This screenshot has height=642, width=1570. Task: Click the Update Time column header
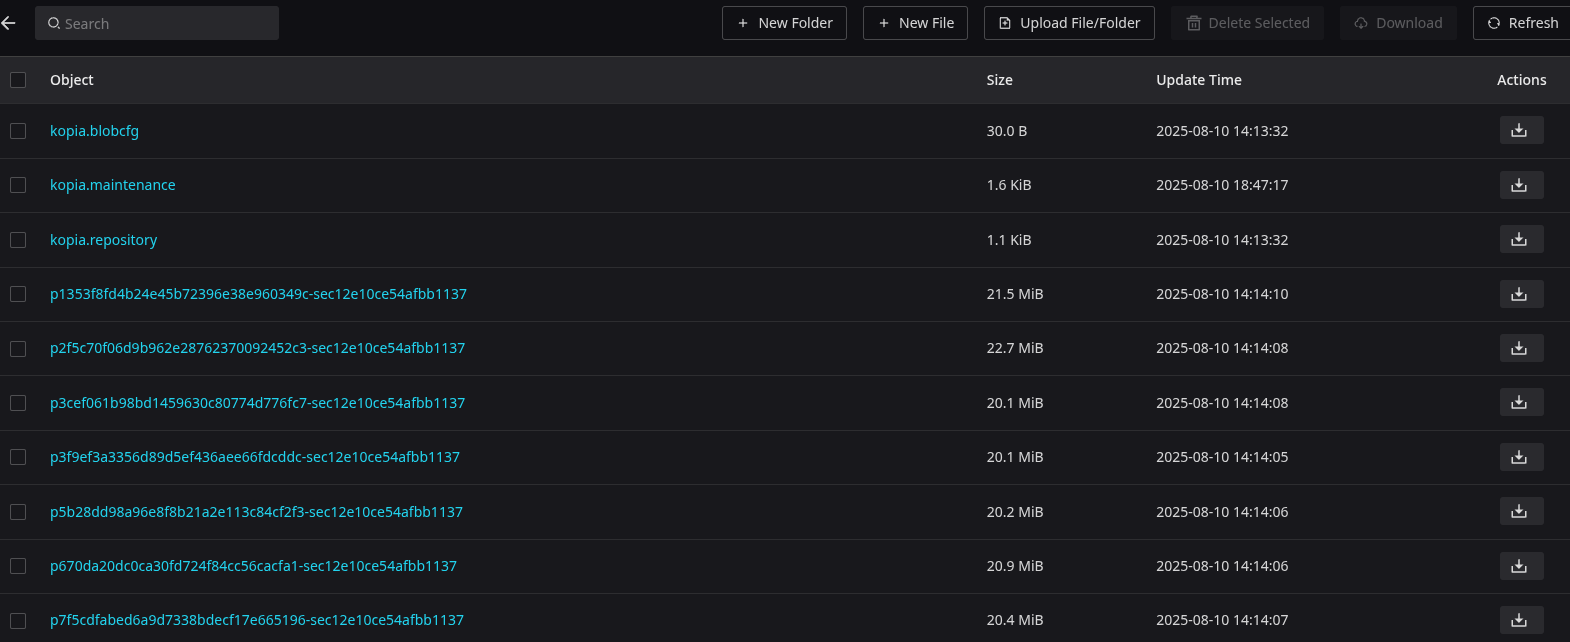click(x=1199, y=80)
